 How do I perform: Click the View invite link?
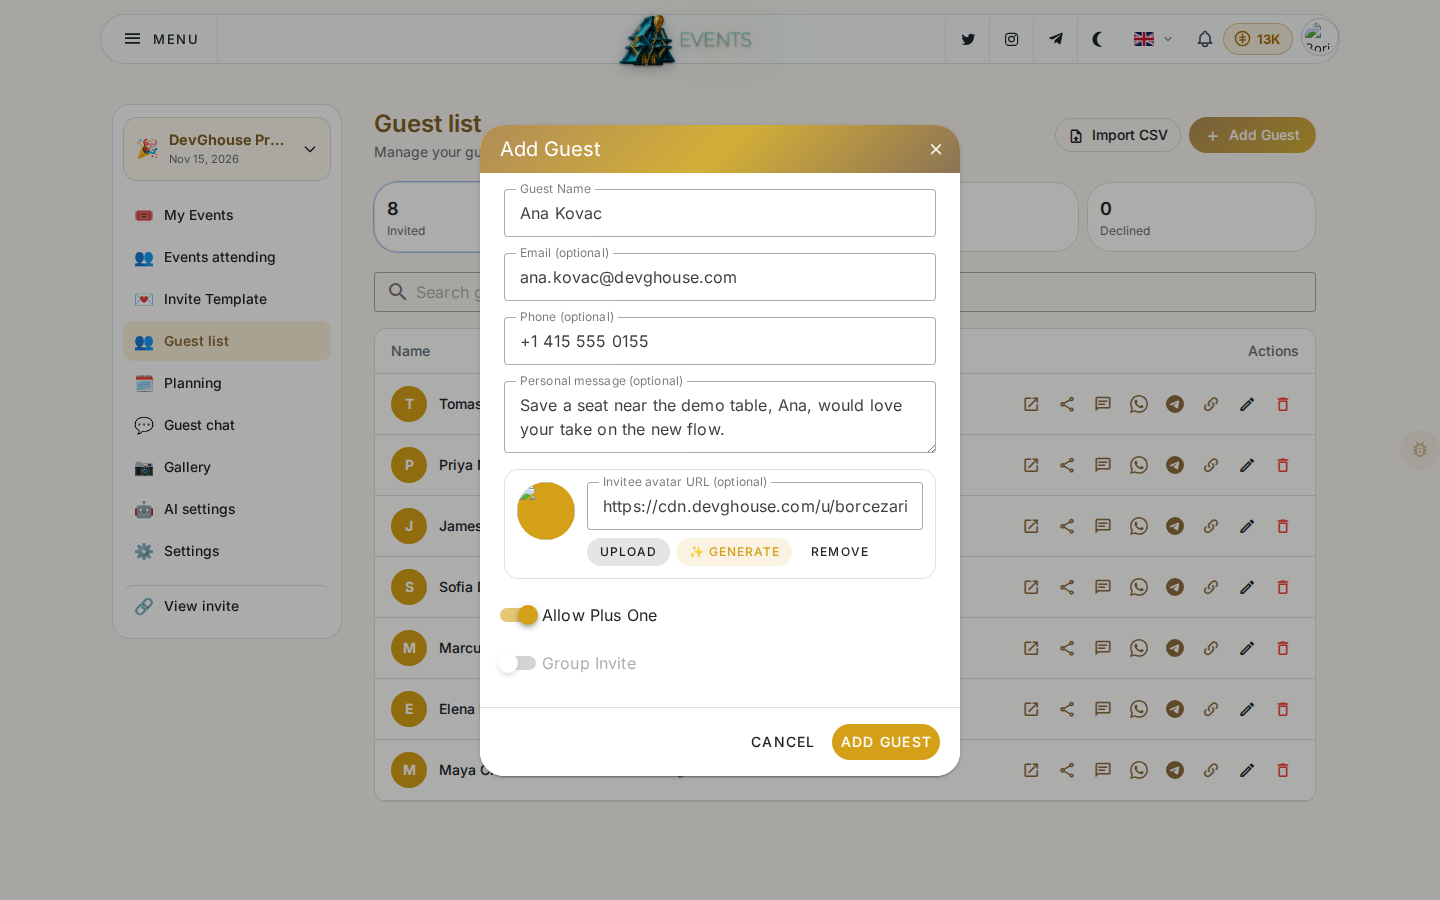pos(227,606)
